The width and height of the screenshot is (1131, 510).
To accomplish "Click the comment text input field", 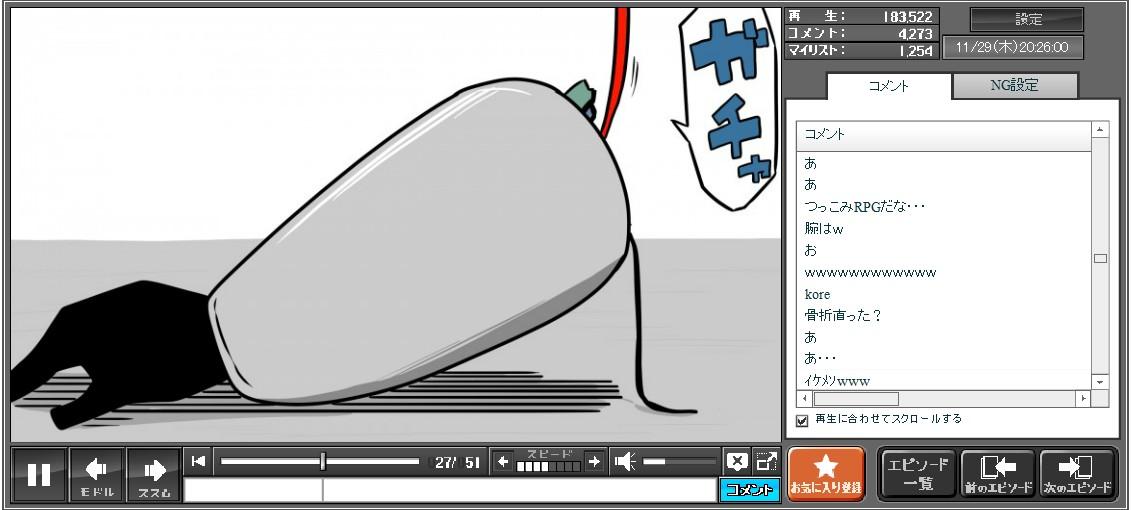I will pos(450,490).
